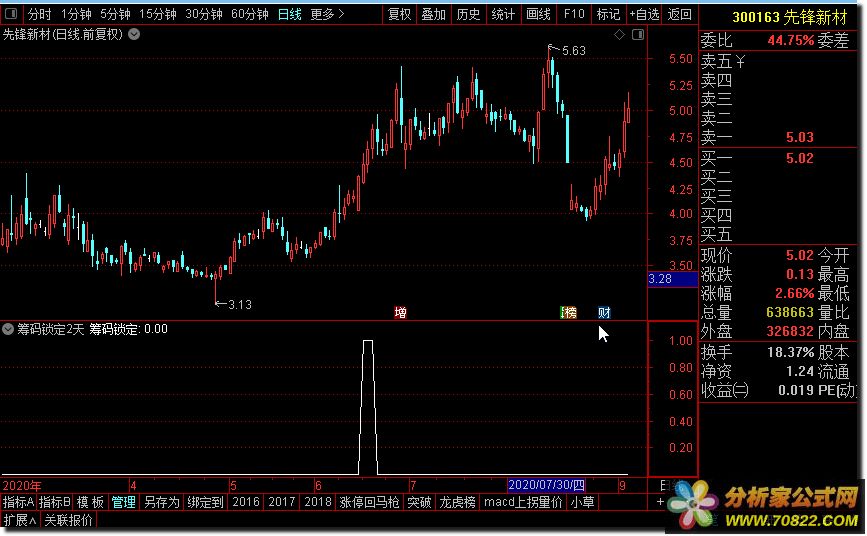The image size is (867, 536).
Task: Click the 现价 value 5.02
Action: (x=800, y=256)
